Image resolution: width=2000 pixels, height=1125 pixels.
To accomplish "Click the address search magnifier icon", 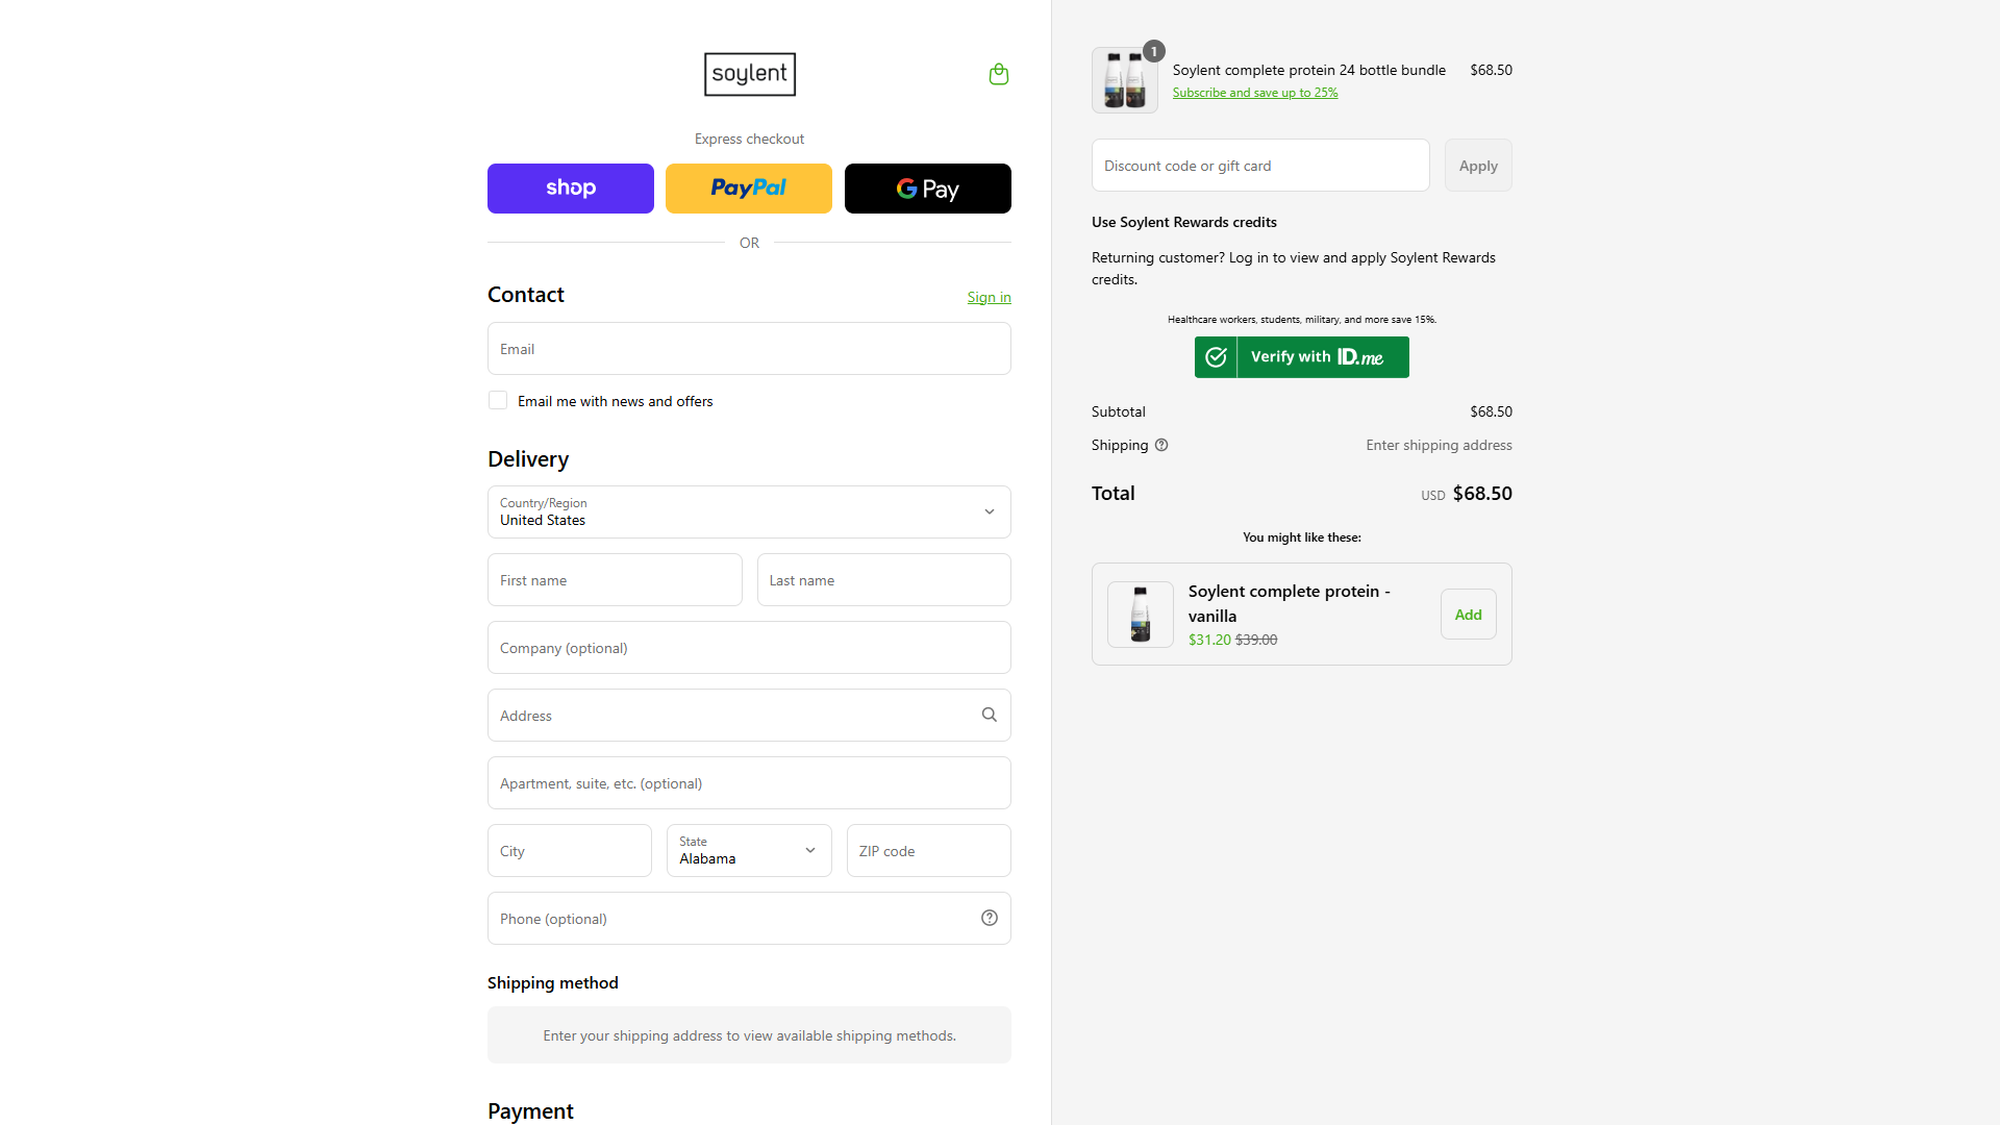I will tap(989, 714).
